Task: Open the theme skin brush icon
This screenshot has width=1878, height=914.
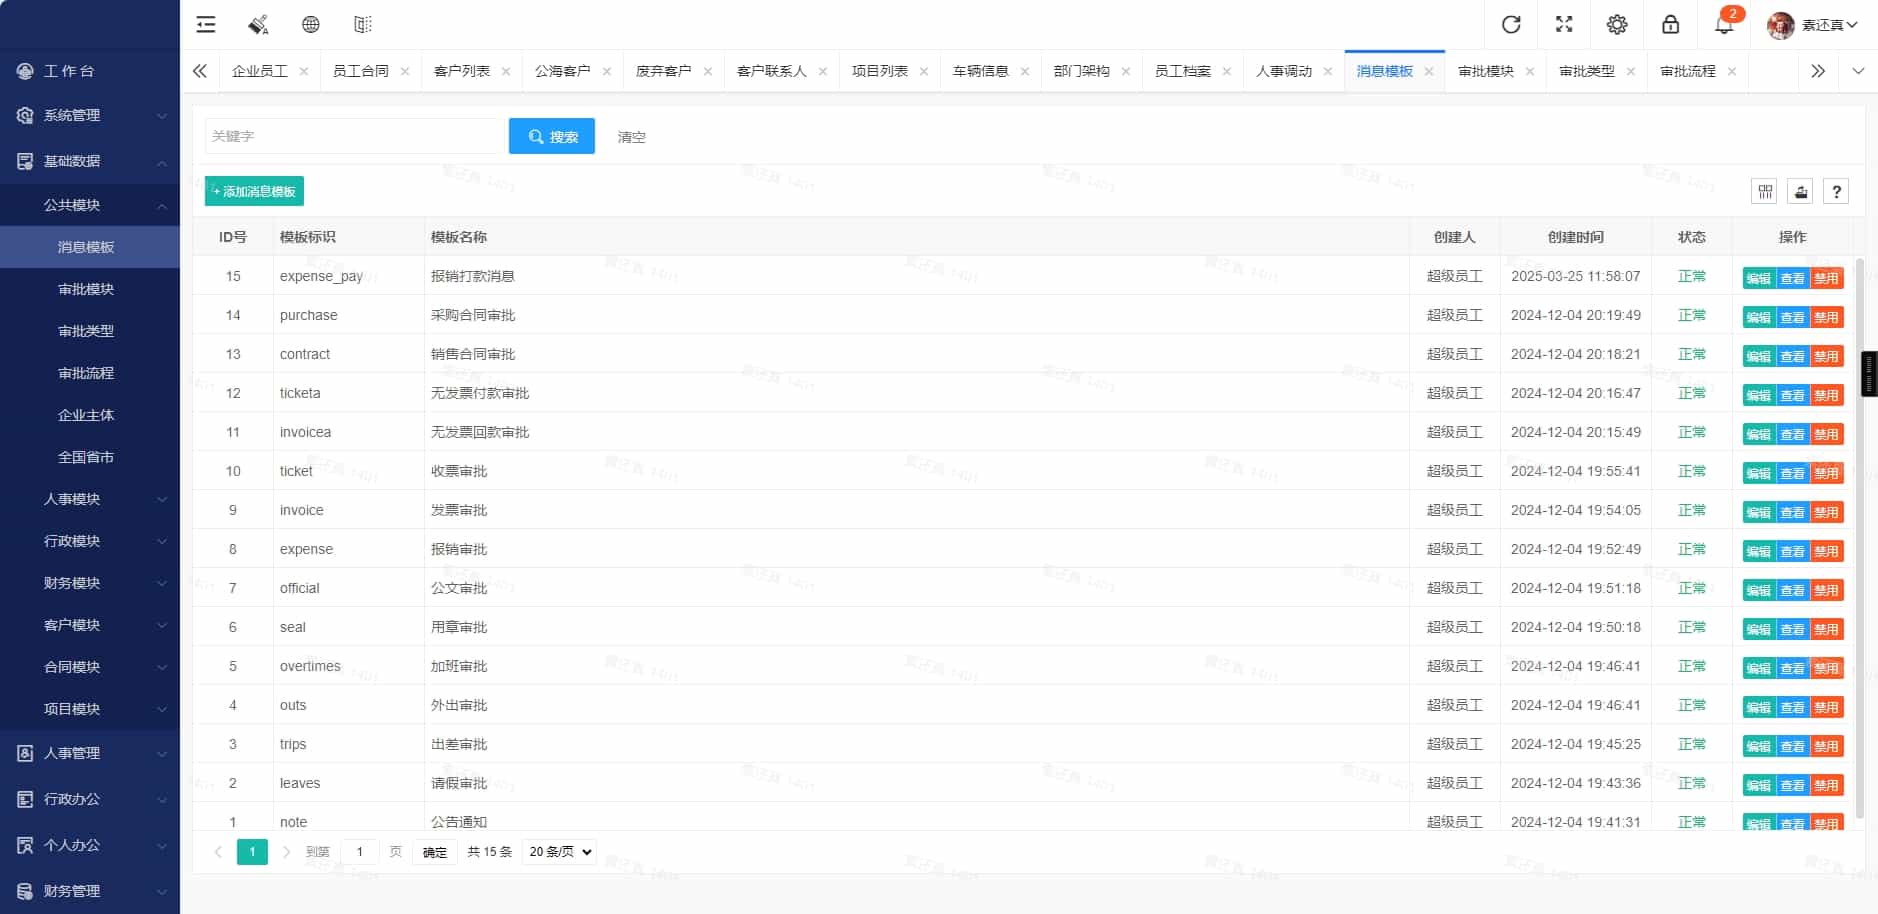Action: (258, 24)
